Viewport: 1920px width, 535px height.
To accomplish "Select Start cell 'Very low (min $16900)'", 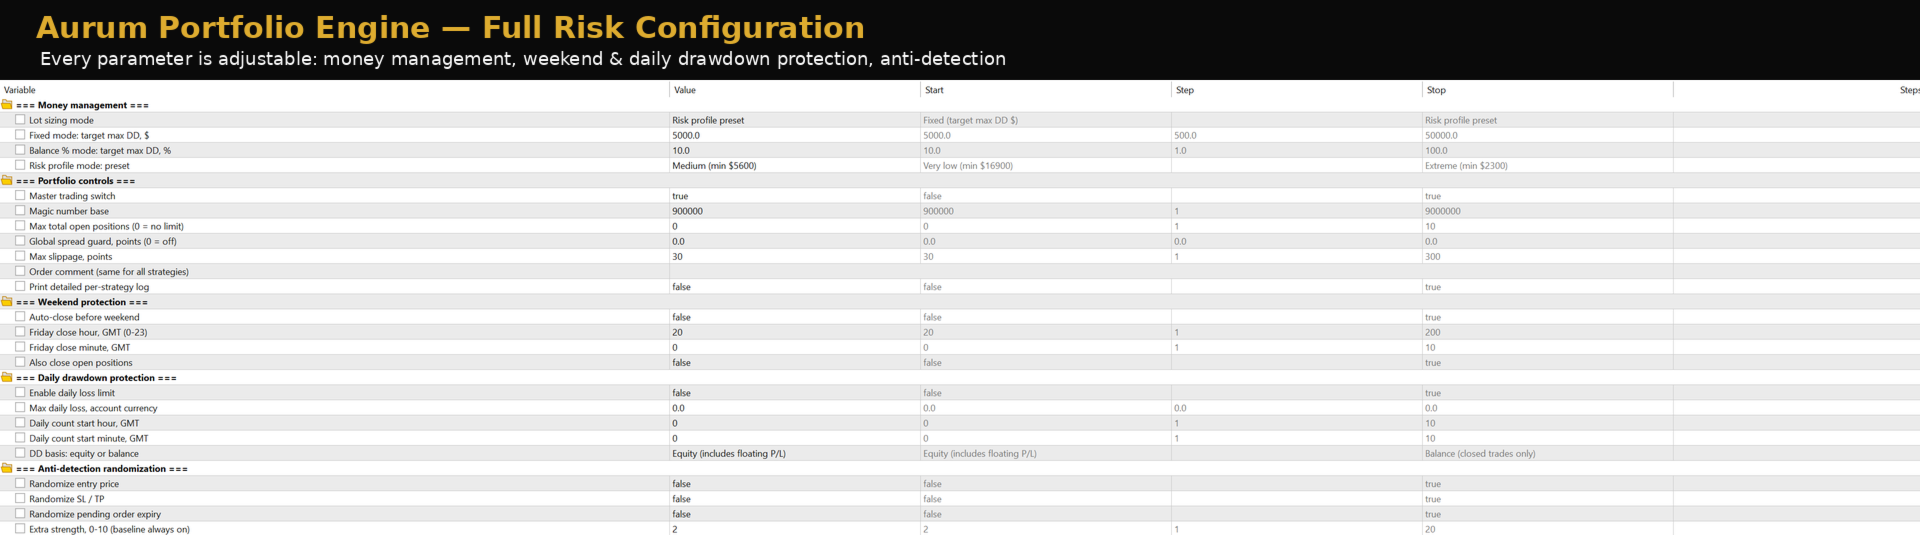I will [1046, 166].
